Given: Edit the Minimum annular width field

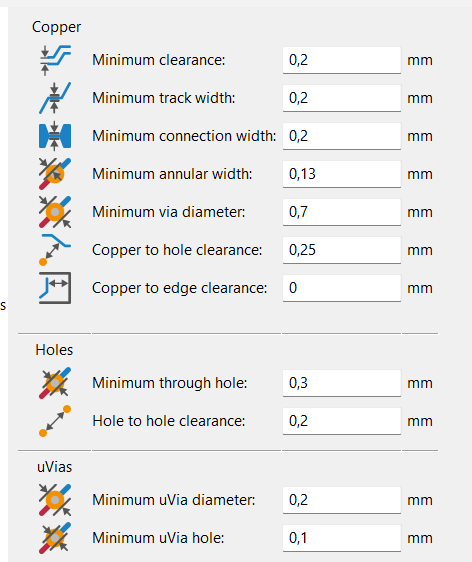Looking at the screenshot, I should click(342, 174).
